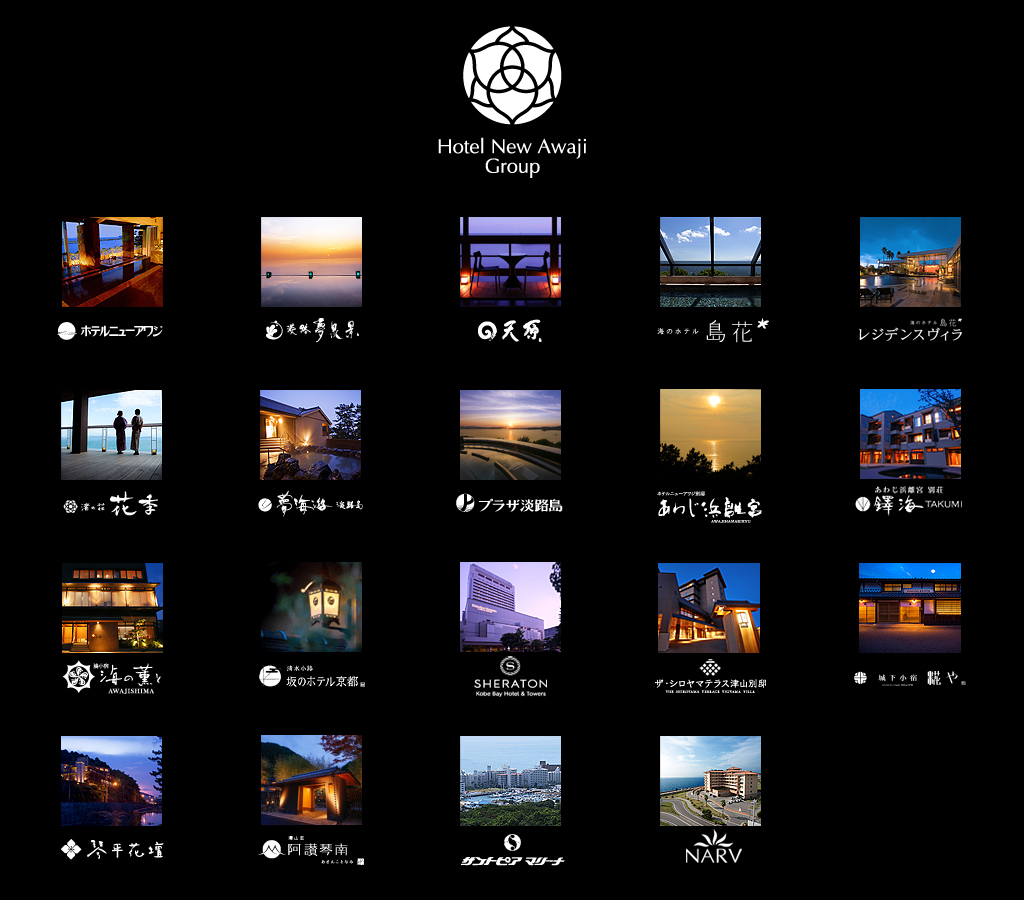
Task: Open the 天原 terrace table thumbnail
Action: point(511,262)
